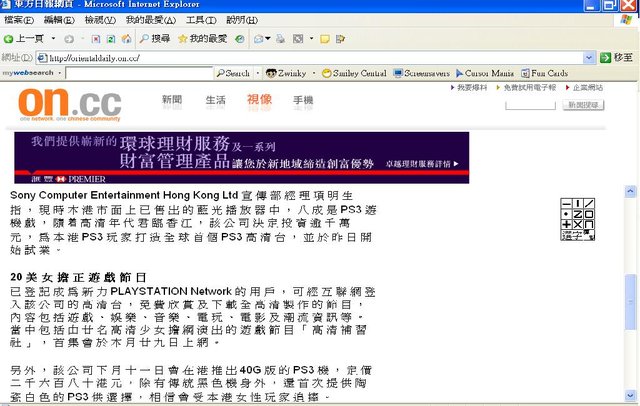Click the 選字 button on input pad
The height and width of the screenshot is (406, 640).
pos(571,235)
